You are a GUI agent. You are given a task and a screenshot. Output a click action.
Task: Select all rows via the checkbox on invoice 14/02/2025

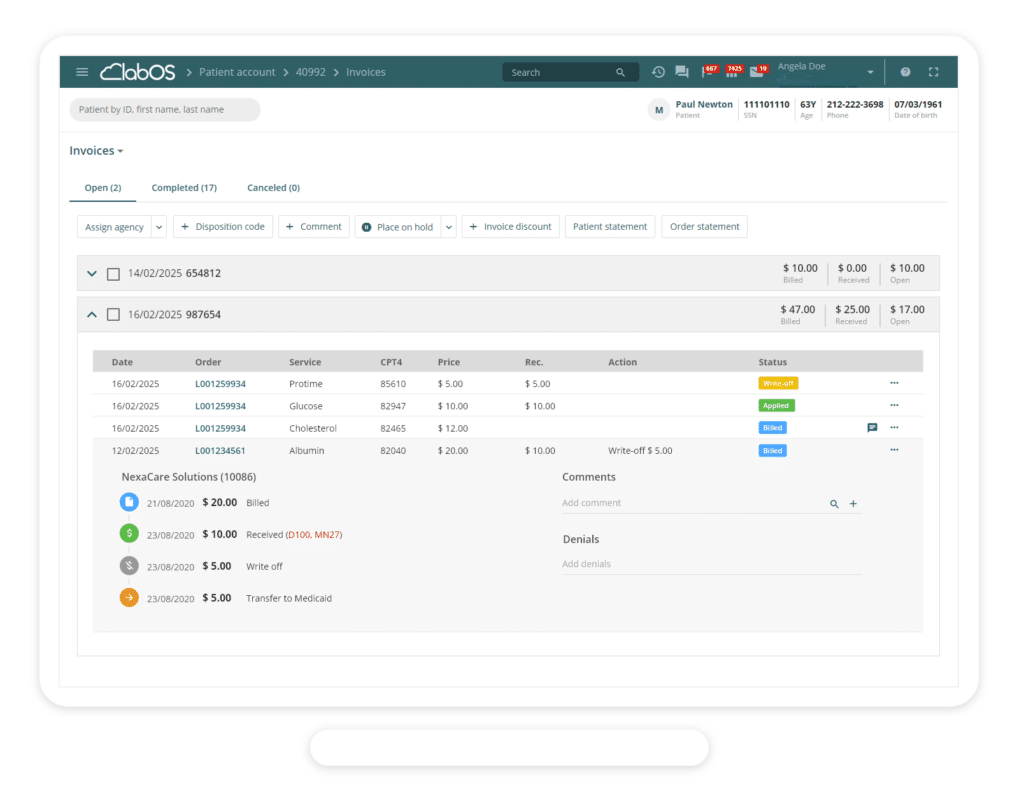pos(113,273)
